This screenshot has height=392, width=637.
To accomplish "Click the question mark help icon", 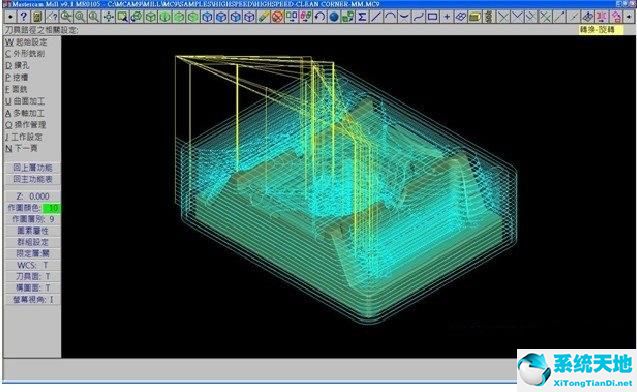I will 24,17.
